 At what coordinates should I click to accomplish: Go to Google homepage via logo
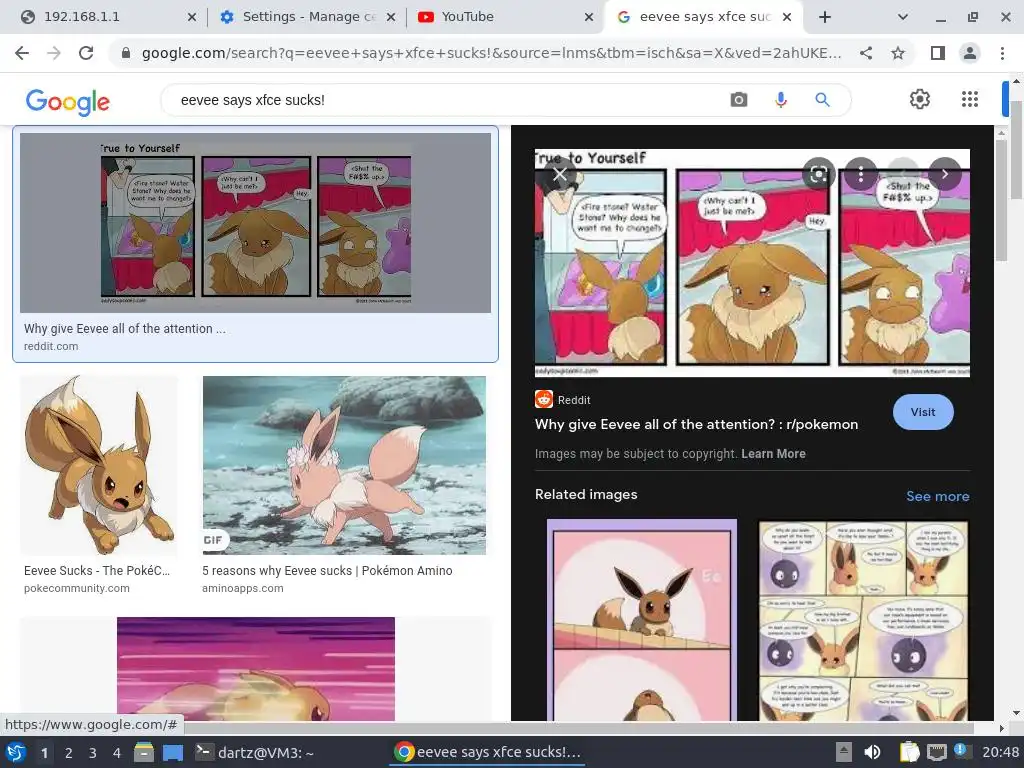pyautogui.click(x=68, y=101)
